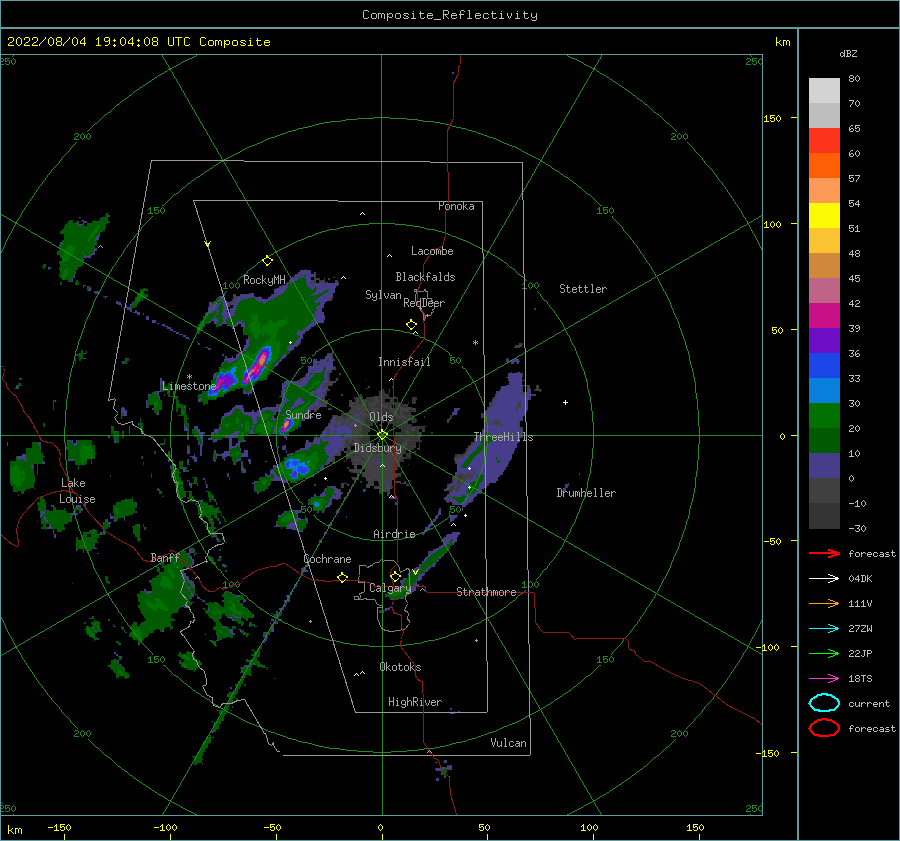900x841 pixels.
Task: Click the RedDeer city label
Action: (424, 303)
